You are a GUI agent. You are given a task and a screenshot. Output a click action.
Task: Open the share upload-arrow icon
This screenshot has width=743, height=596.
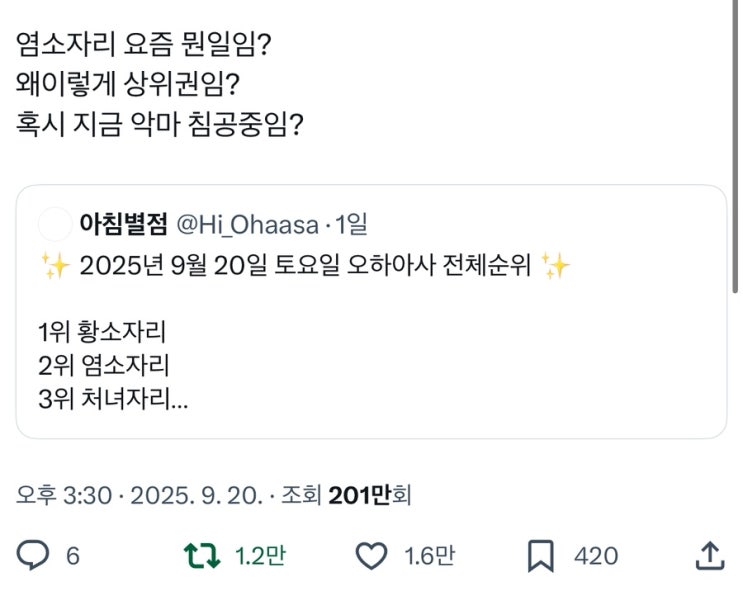click(708, 555)
